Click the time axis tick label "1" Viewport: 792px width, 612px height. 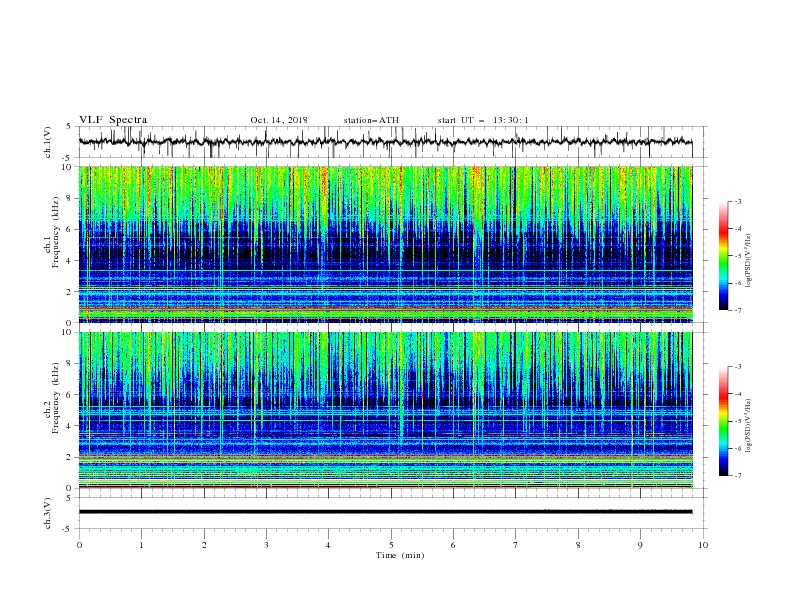point(141,545)
